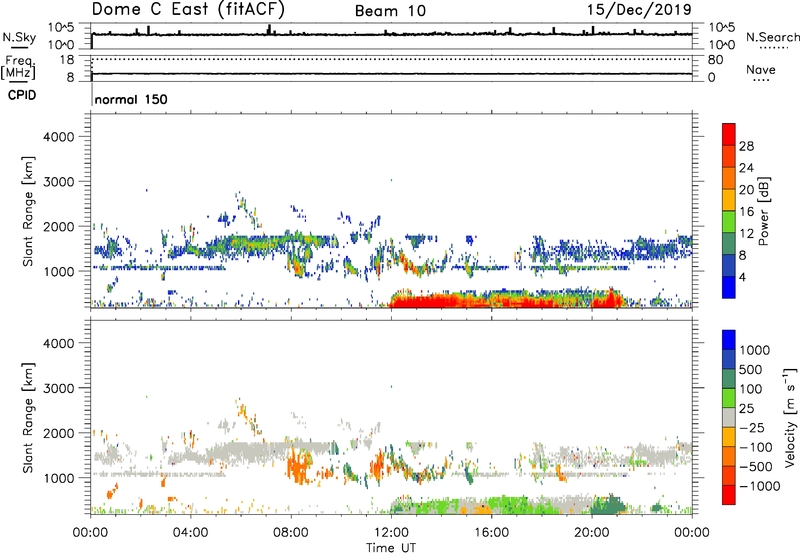The image size is (800, 554).
Task: Click the 'Nave' legend label
Action: tap(761, 69)
